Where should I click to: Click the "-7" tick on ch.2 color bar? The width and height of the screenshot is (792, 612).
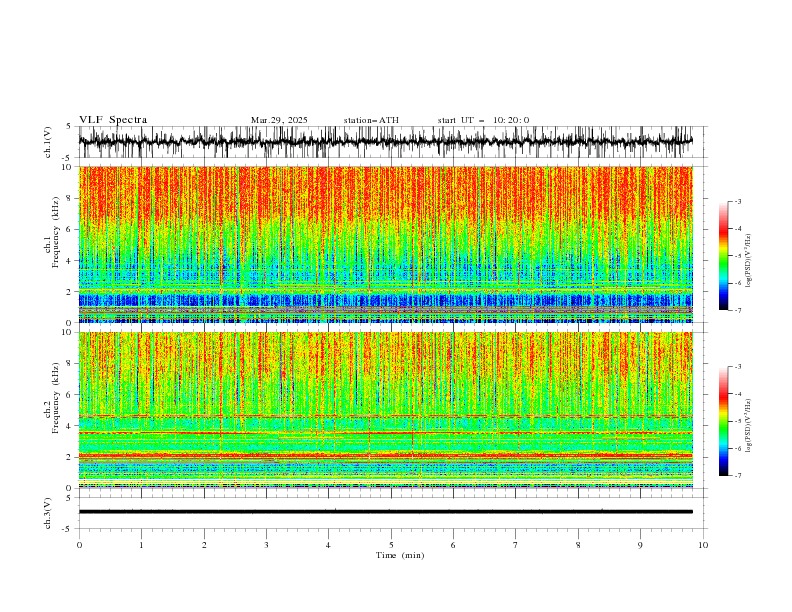[737, 475]
